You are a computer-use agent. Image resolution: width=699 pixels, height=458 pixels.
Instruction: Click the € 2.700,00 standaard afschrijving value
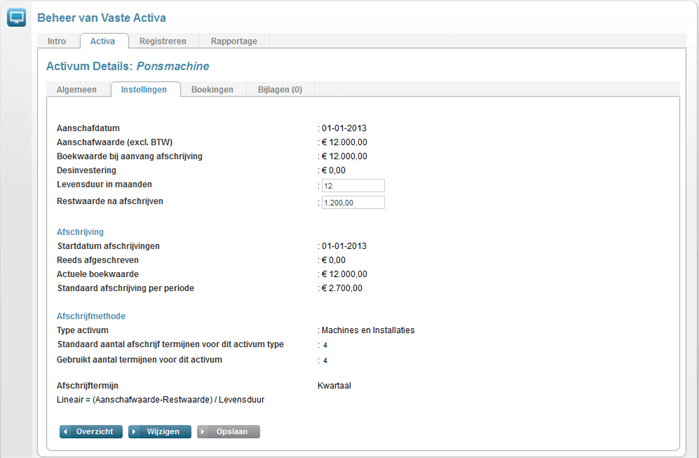pos(342,288)
